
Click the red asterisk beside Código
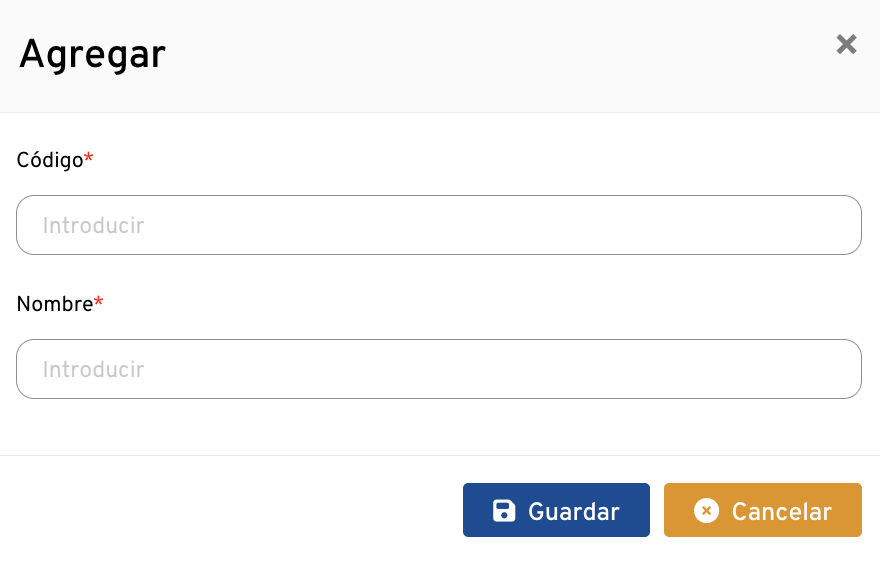click(89, 159)
